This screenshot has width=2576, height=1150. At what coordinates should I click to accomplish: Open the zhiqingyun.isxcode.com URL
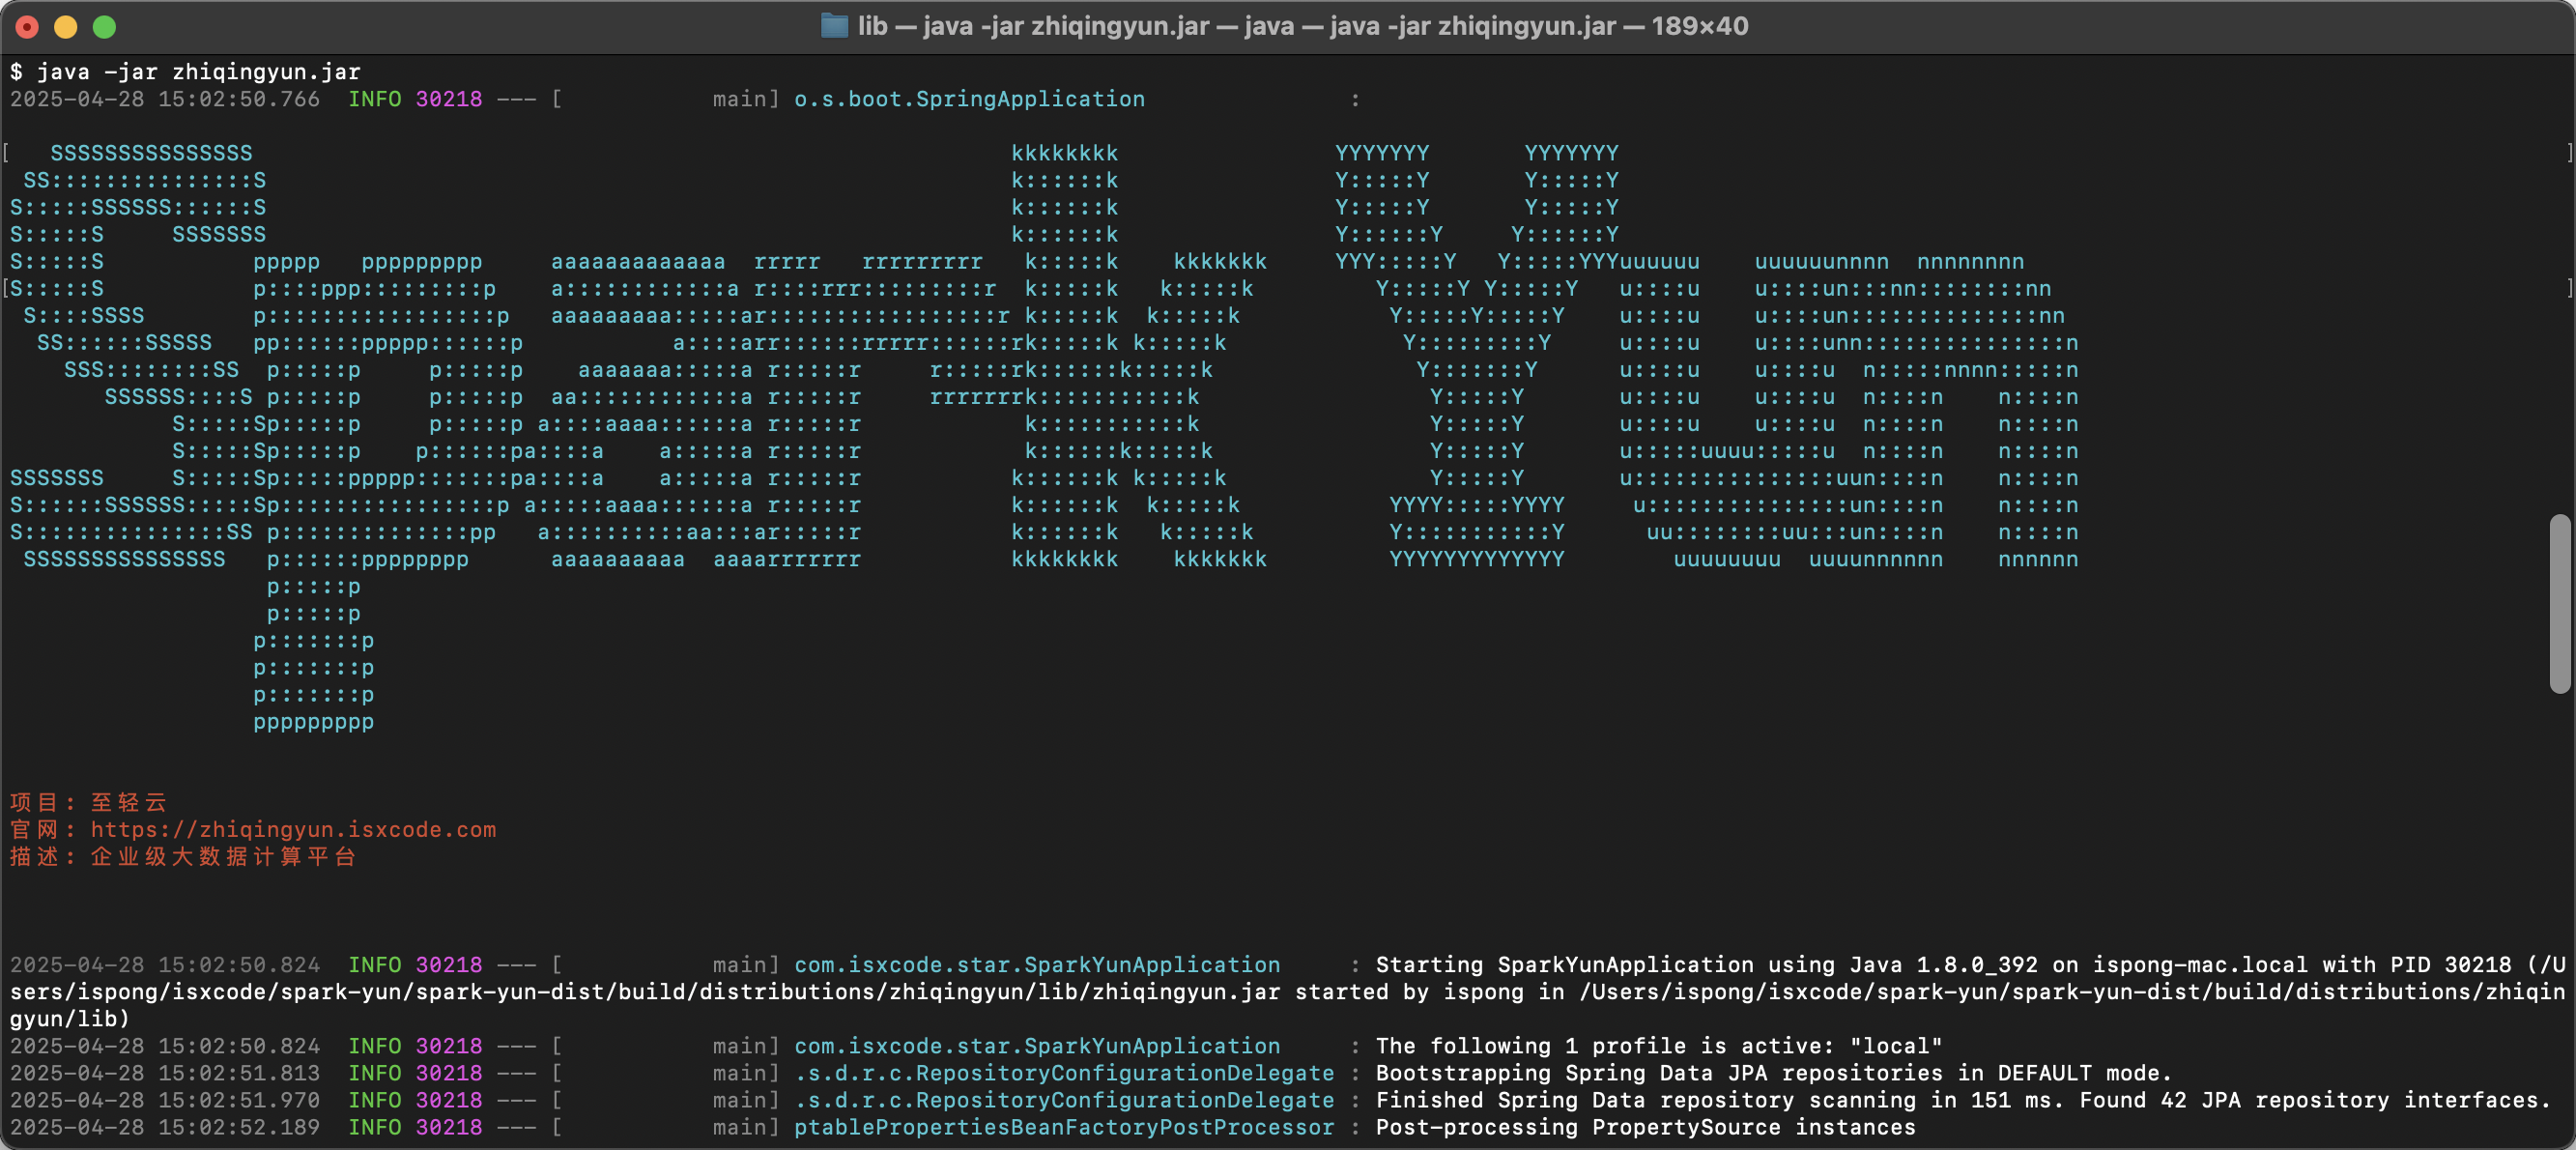[293, 829]
